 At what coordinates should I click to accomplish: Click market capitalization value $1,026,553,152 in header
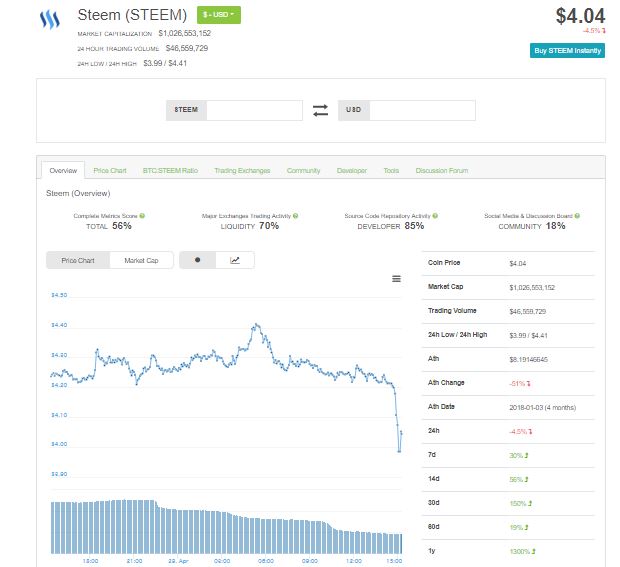[185, 33]
